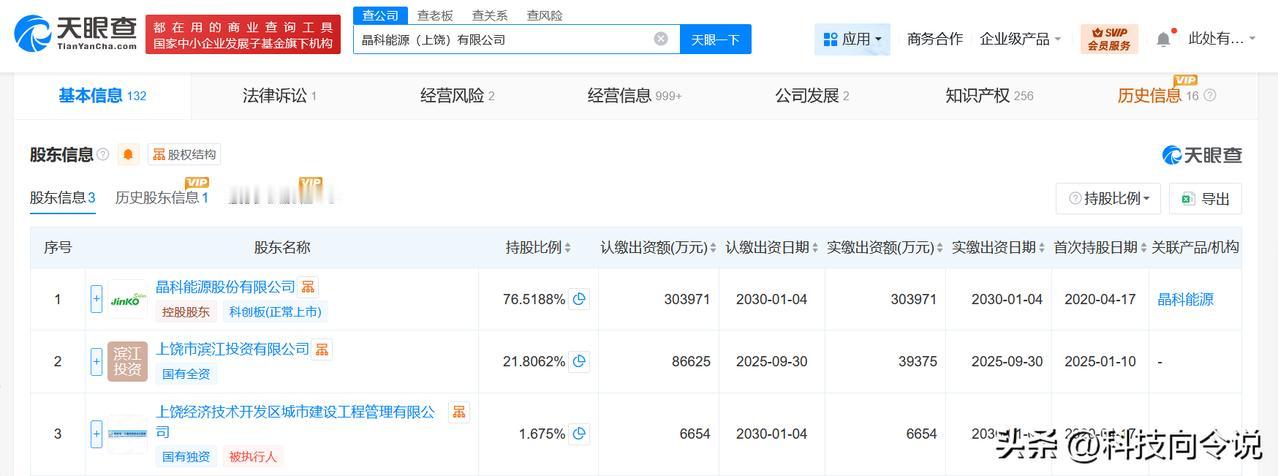Switch to 查关系 search tab
Image resolution: width=1278 pixels, height=476 pixels.
490,15
